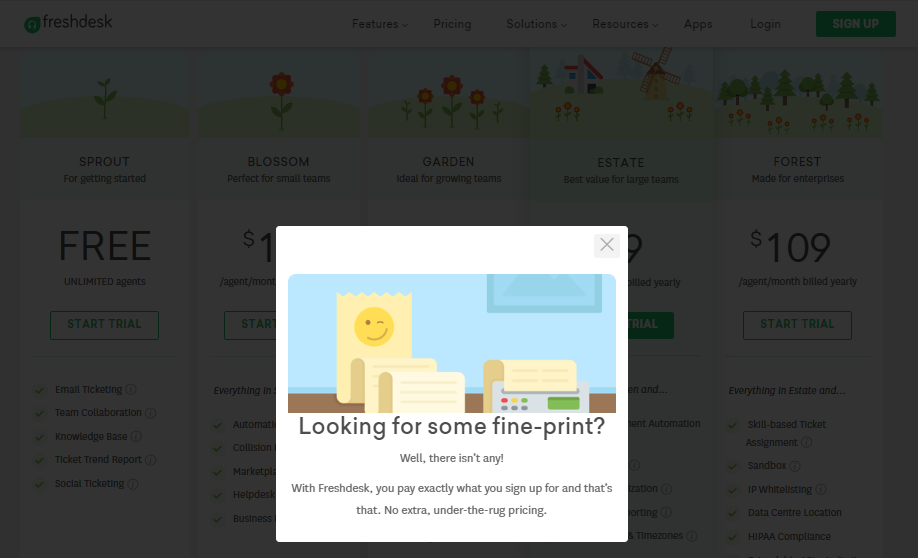Image resolution: width=918 pixels, height=558 pixels.
Task: Click the GARDEN plan title
Action: [448, 162]
